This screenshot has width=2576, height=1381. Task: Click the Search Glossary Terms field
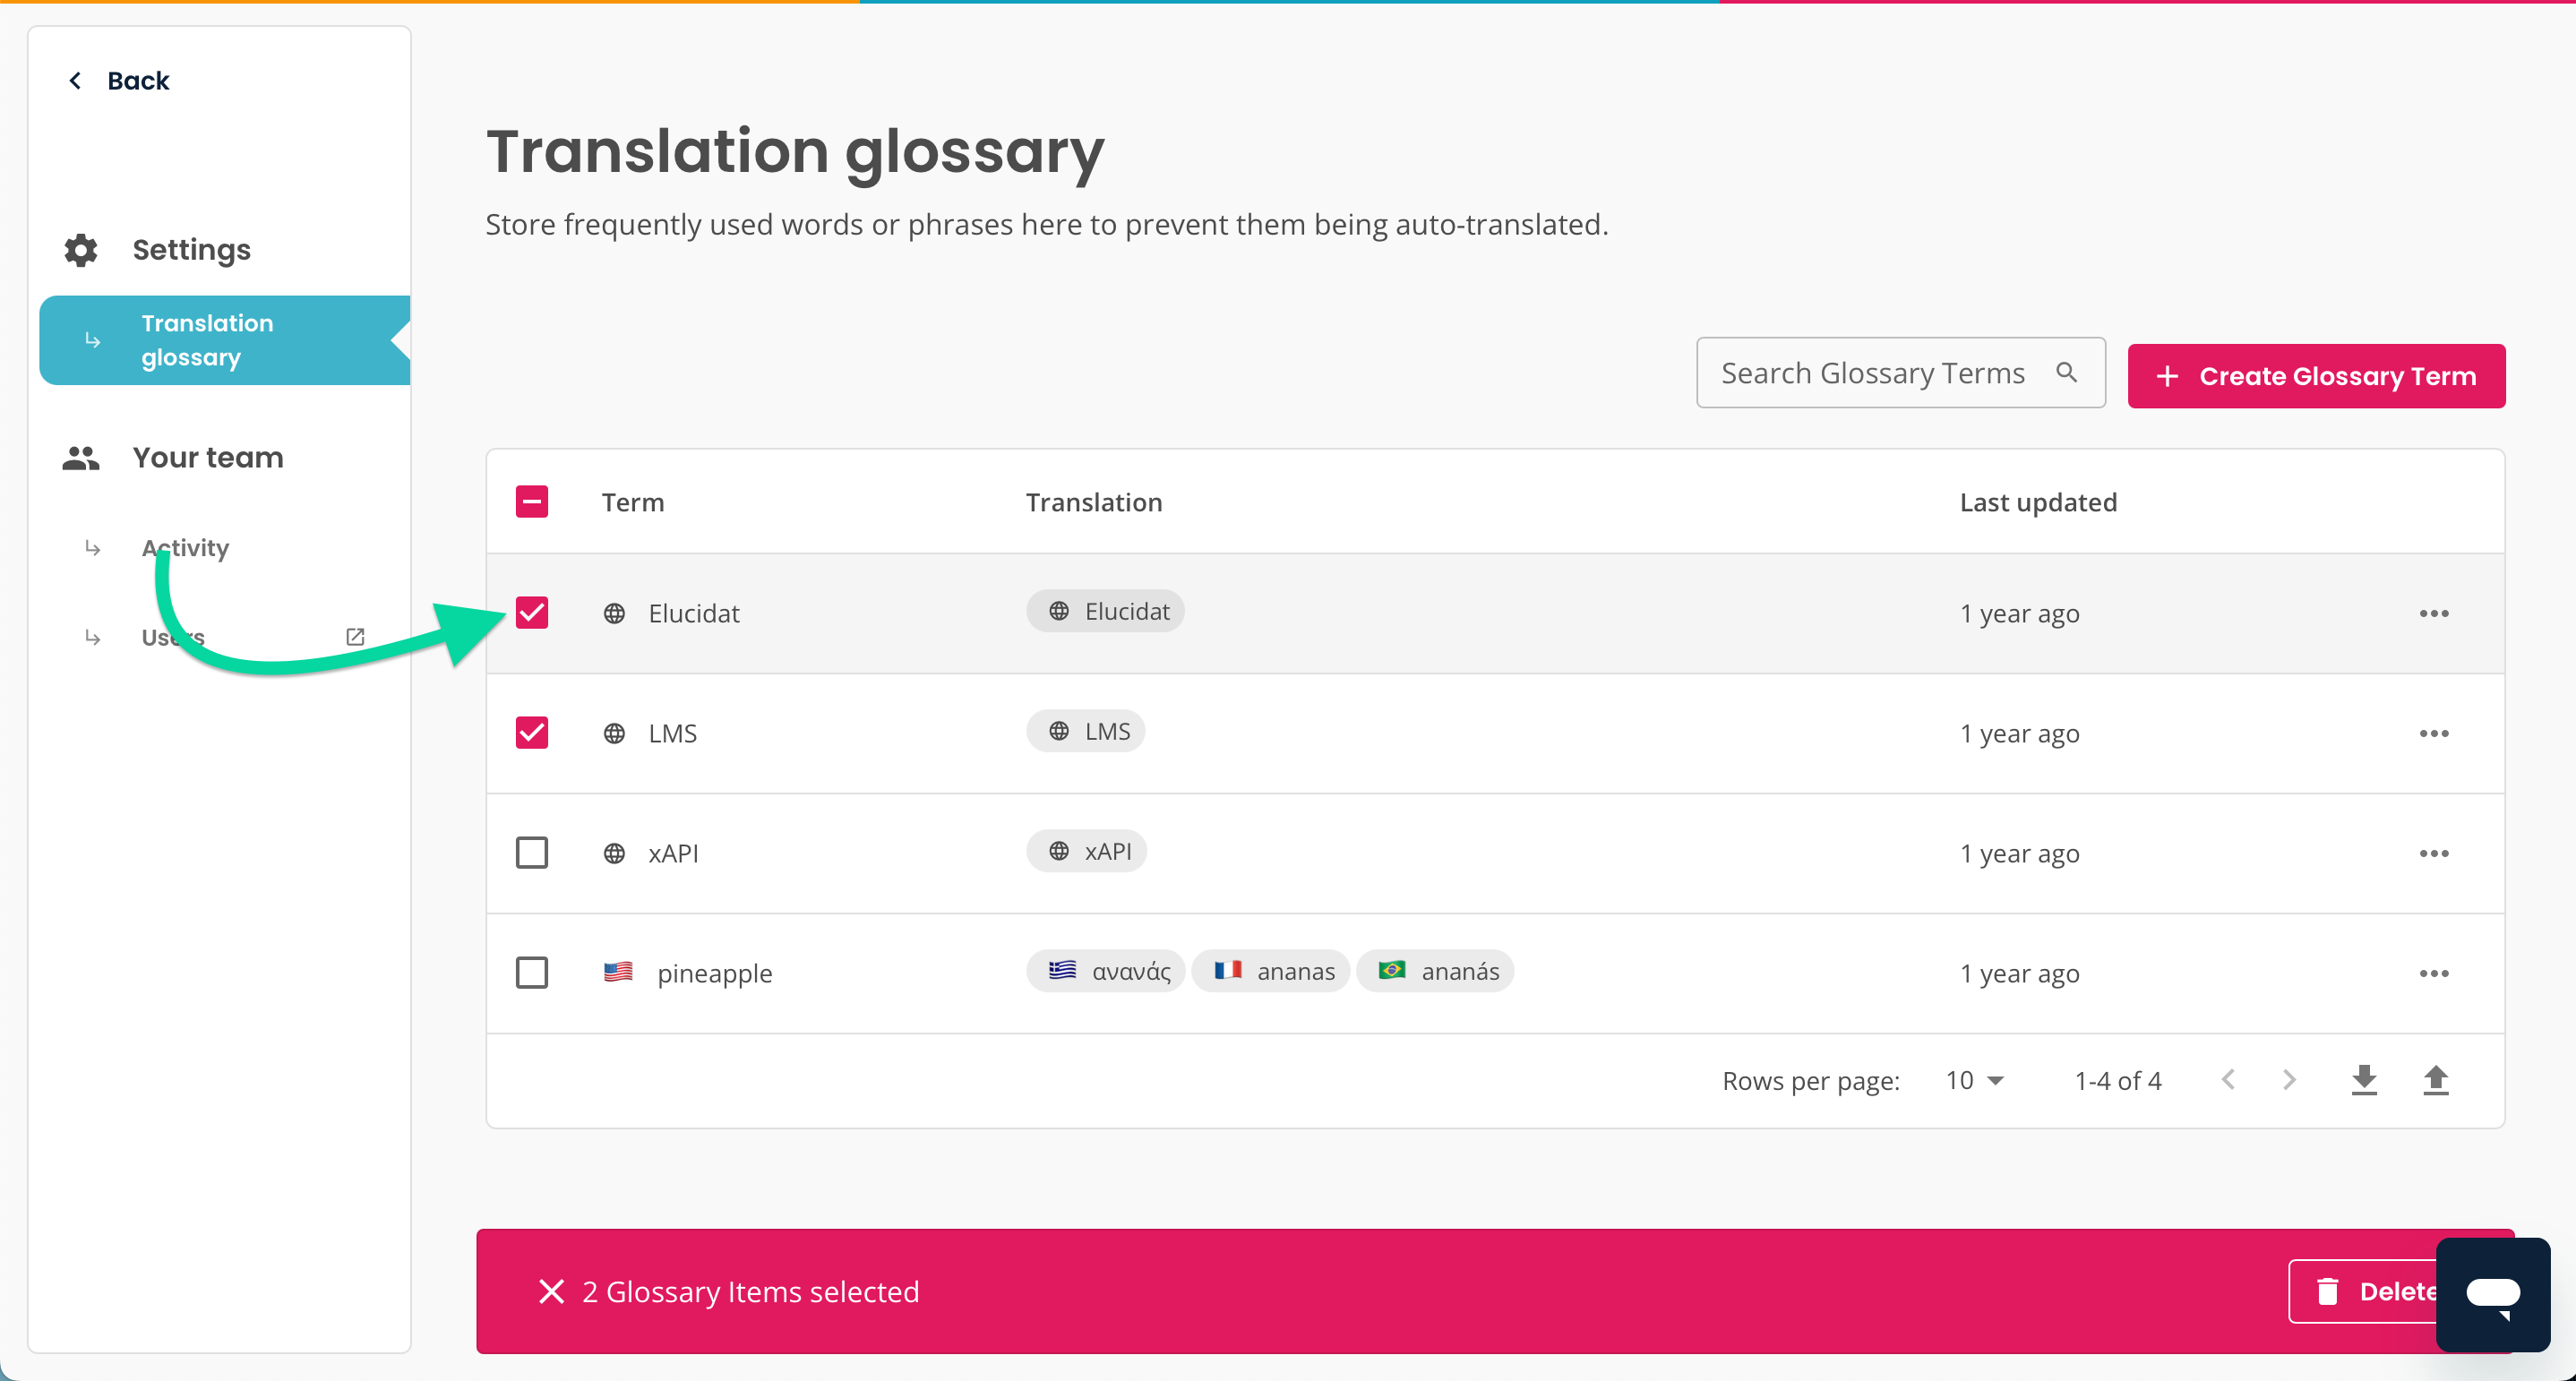coord(1900,373)
